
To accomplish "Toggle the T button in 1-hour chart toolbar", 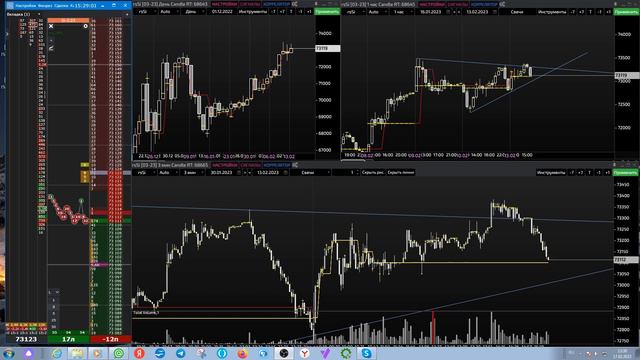I will click(590, 12).
